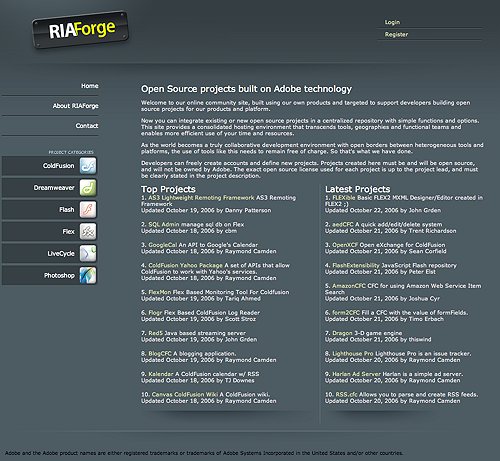Click the Flex category icon

point(88,231)
